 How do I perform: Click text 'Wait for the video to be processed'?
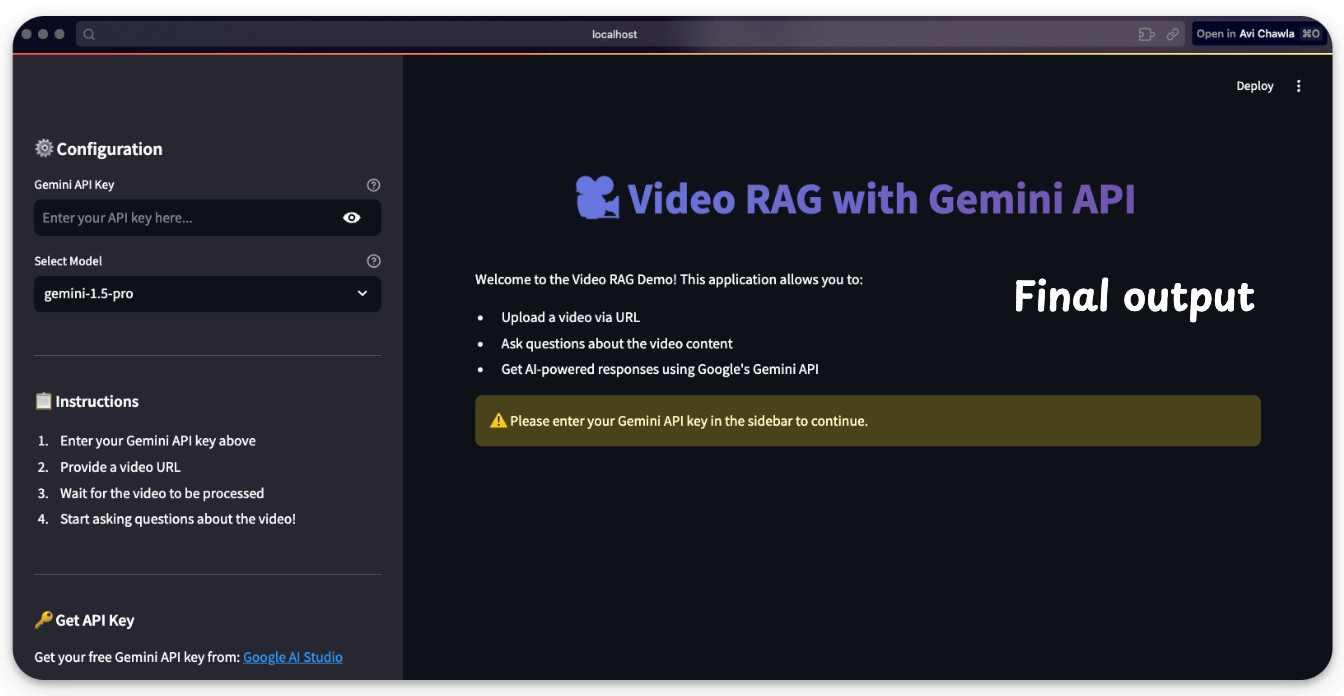pos(162,493)
